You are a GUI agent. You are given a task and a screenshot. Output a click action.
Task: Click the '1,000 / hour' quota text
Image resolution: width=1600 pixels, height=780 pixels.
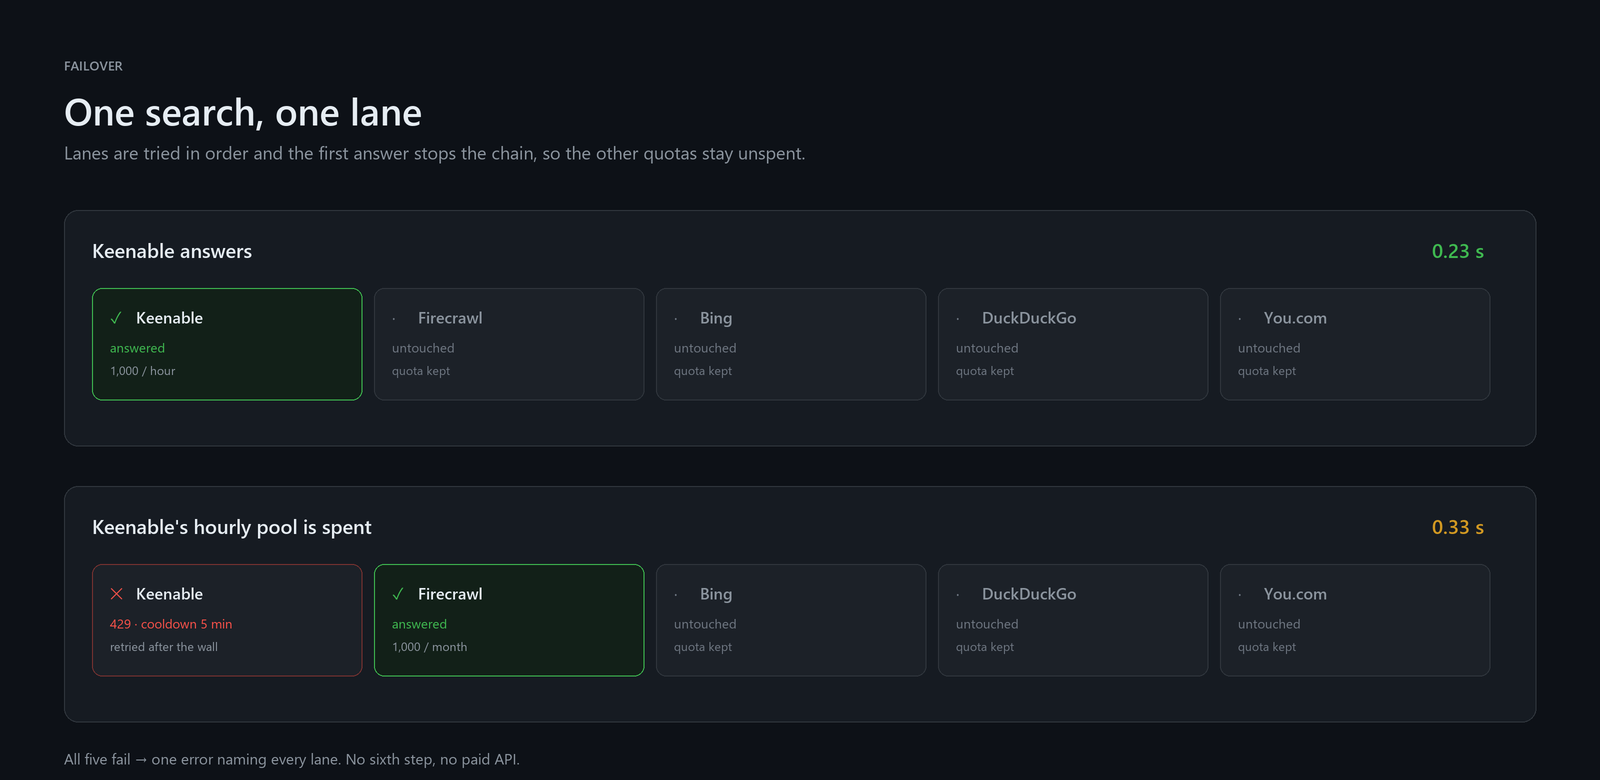coord(143,371)
